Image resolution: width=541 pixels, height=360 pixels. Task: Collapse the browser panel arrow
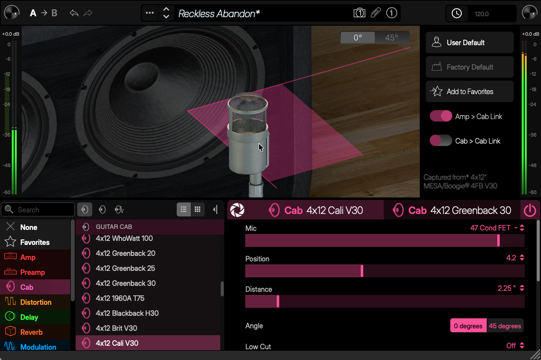215,210
